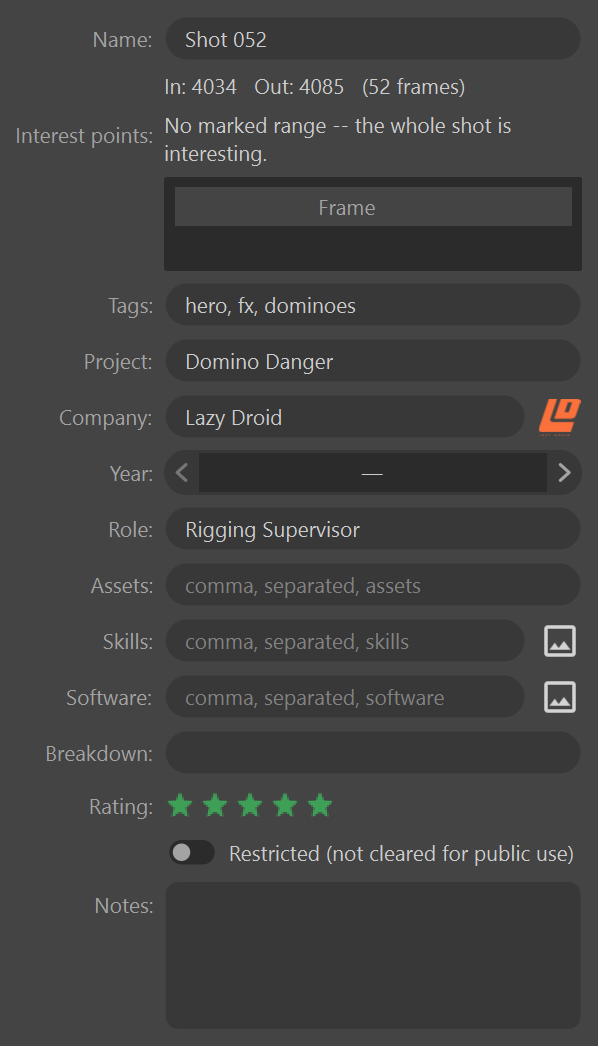
Task: Decrease year with left chevron
Action: pos(182,473)
